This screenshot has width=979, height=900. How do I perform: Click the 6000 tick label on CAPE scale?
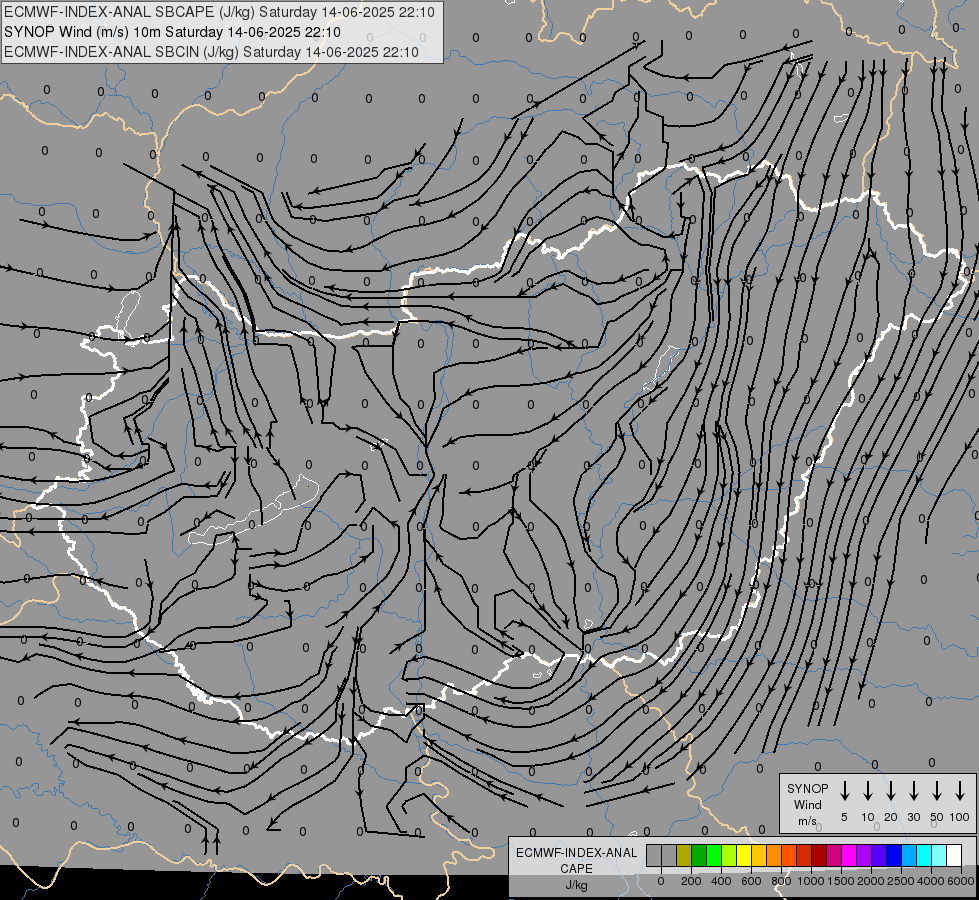(x=961, y=881)
